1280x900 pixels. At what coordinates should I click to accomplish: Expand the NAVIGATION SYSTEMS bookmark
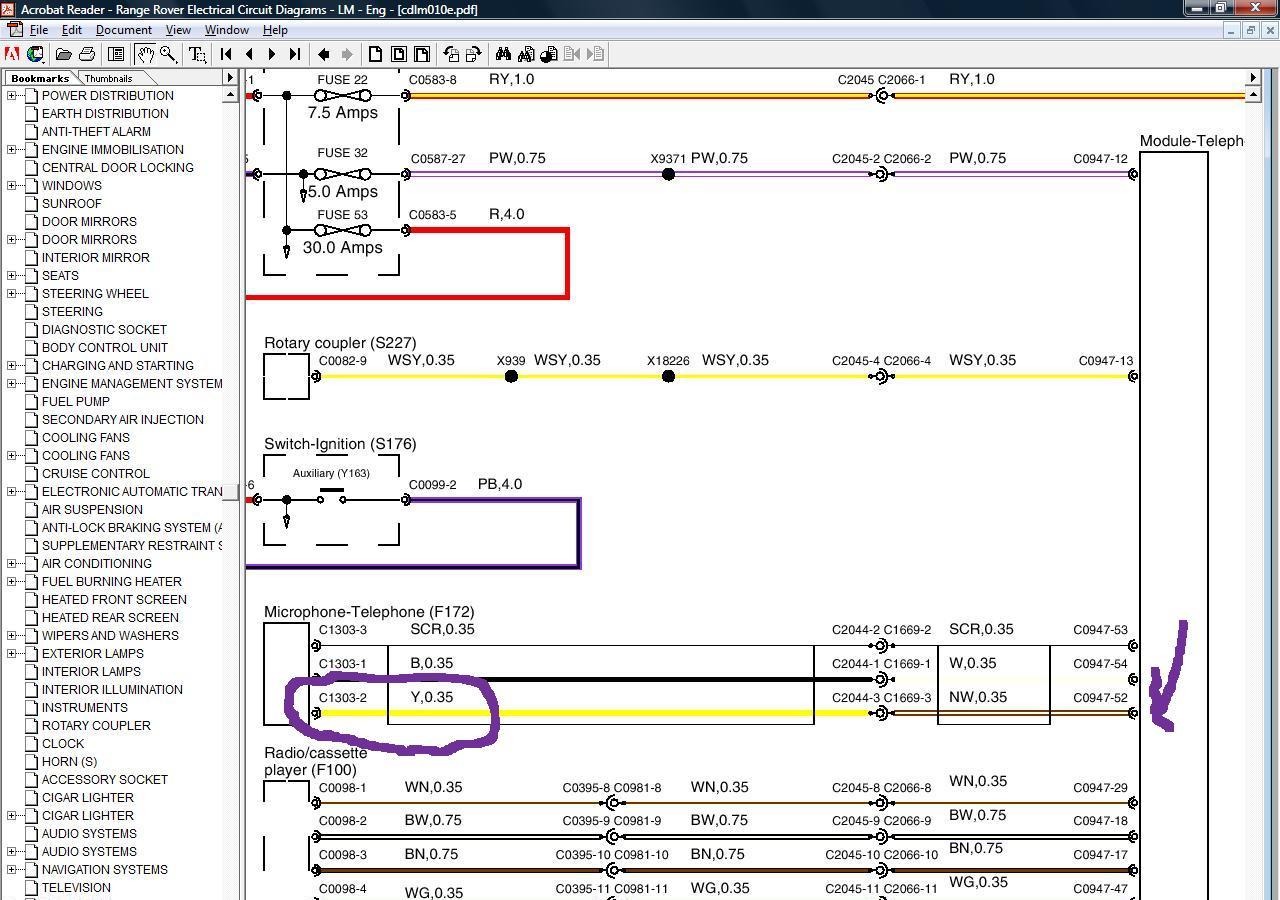pyautogui.click(x=12, y=870)
